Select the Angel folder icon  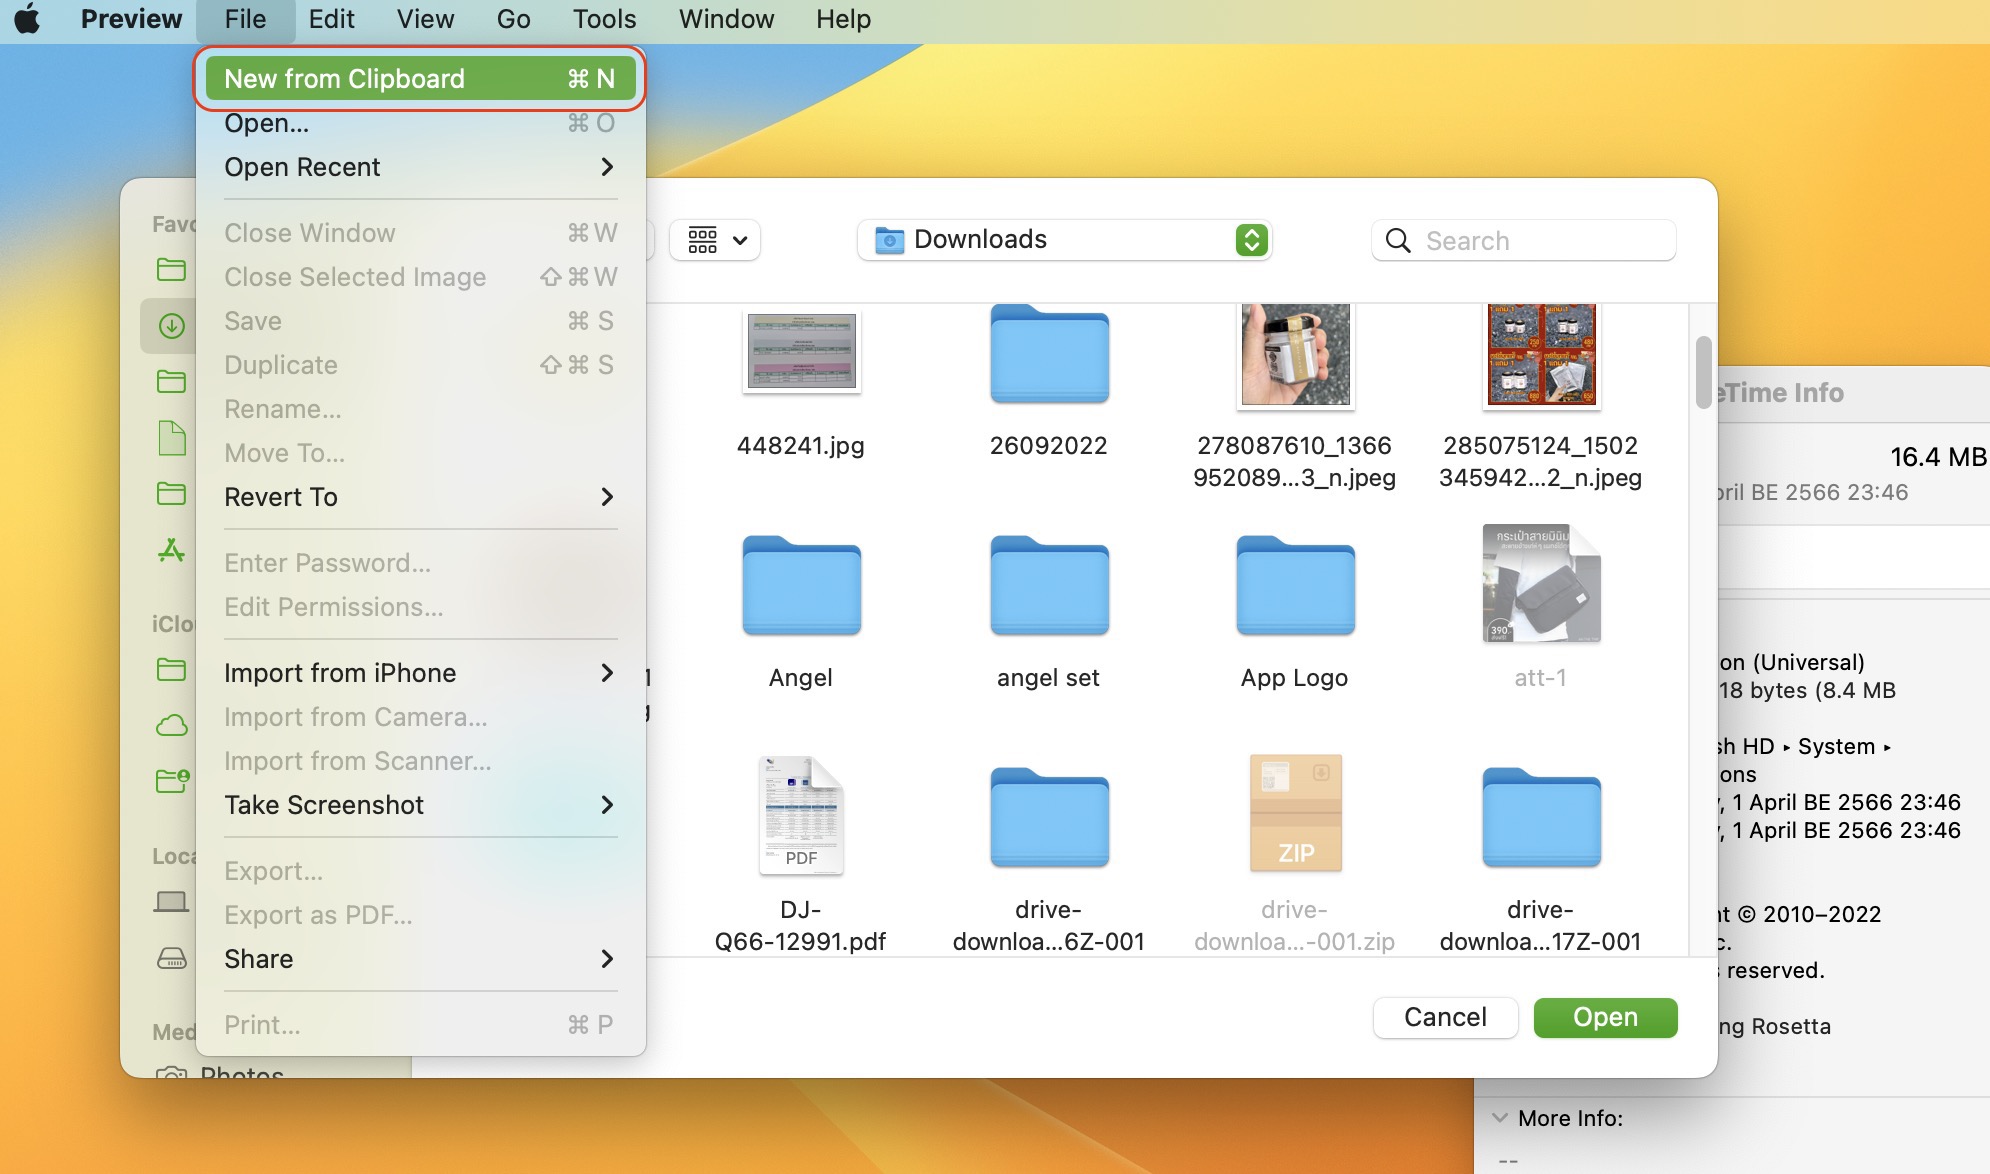[800, 586]
